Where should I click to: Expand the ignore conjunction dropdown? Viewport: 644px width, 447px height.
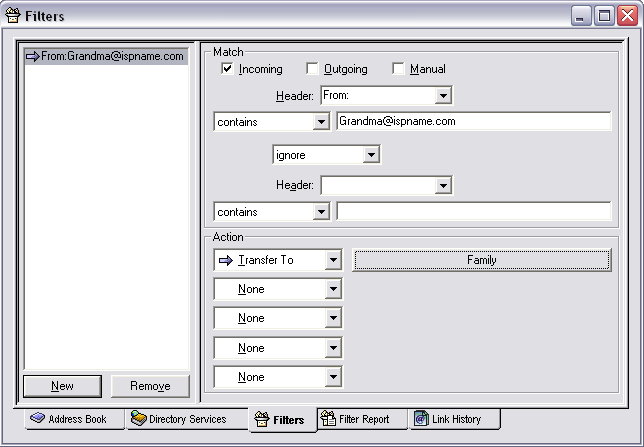click(371, 156)
